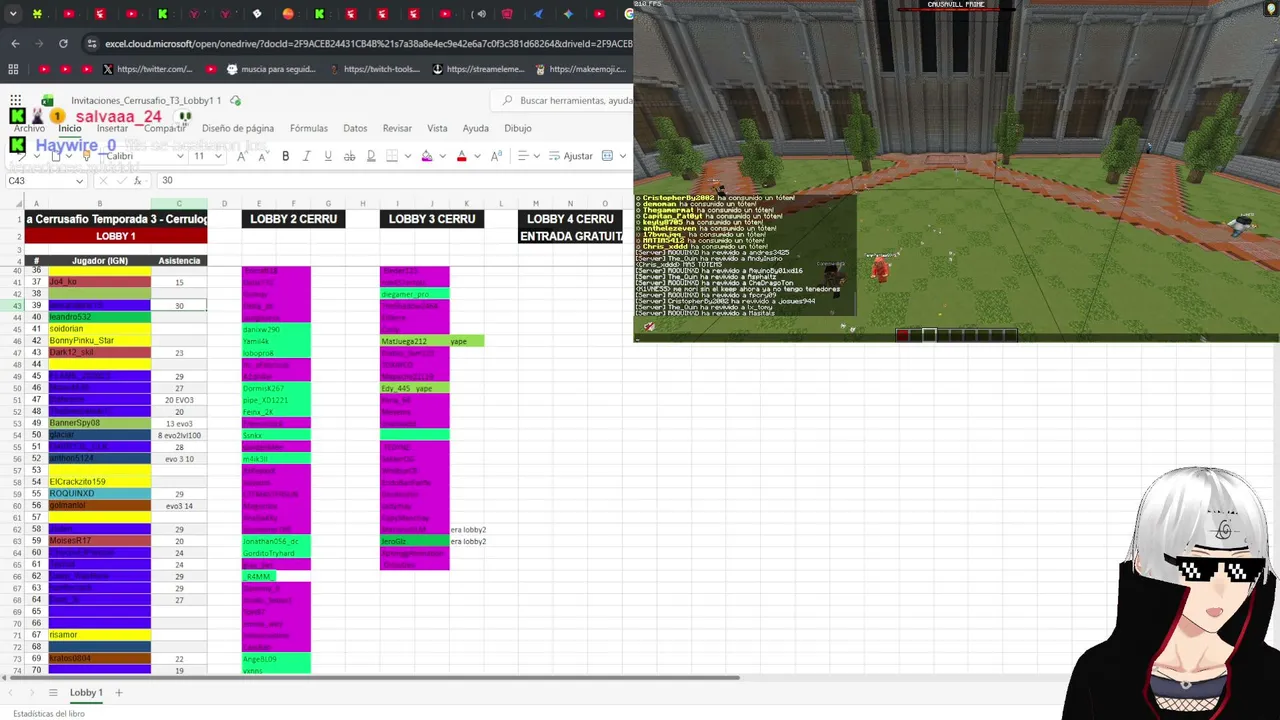Viewport: 1280px width, 720px height.
Task: Expand the font size dropdown
Action: (217, 156)
